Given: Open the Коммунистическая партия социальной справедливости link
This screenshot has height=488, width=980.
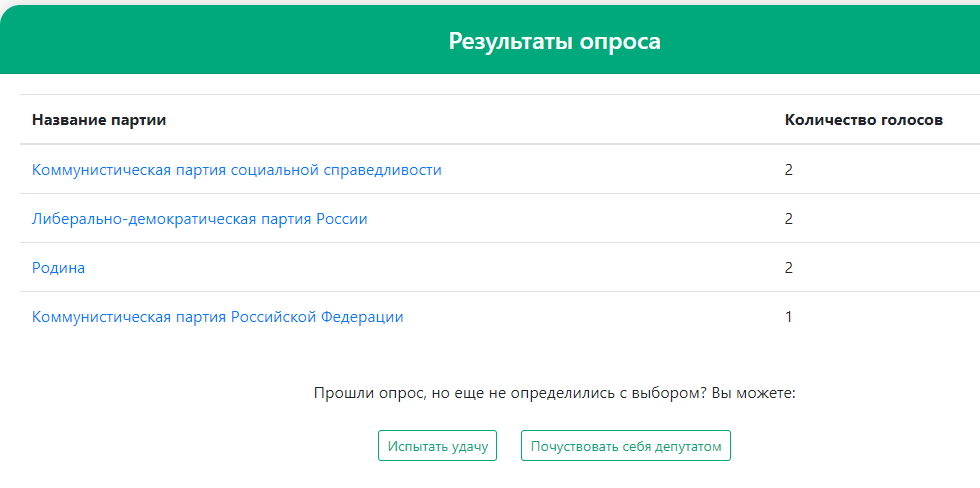Looking at the screenshot, I should (x=237, y=170).
